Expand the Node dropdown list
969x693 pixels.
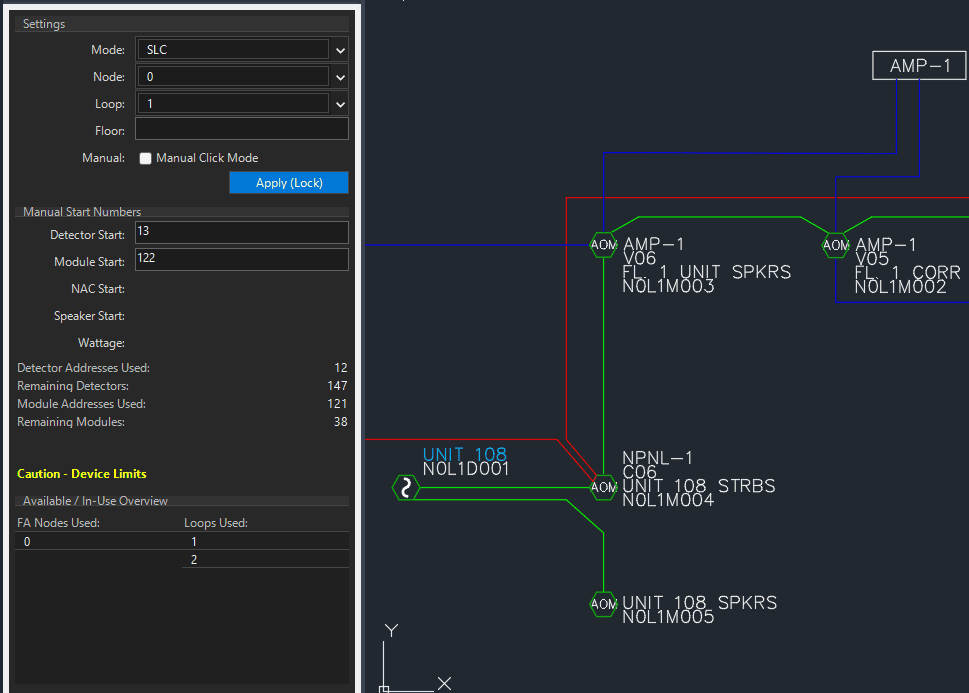click(x=340, y=77)
